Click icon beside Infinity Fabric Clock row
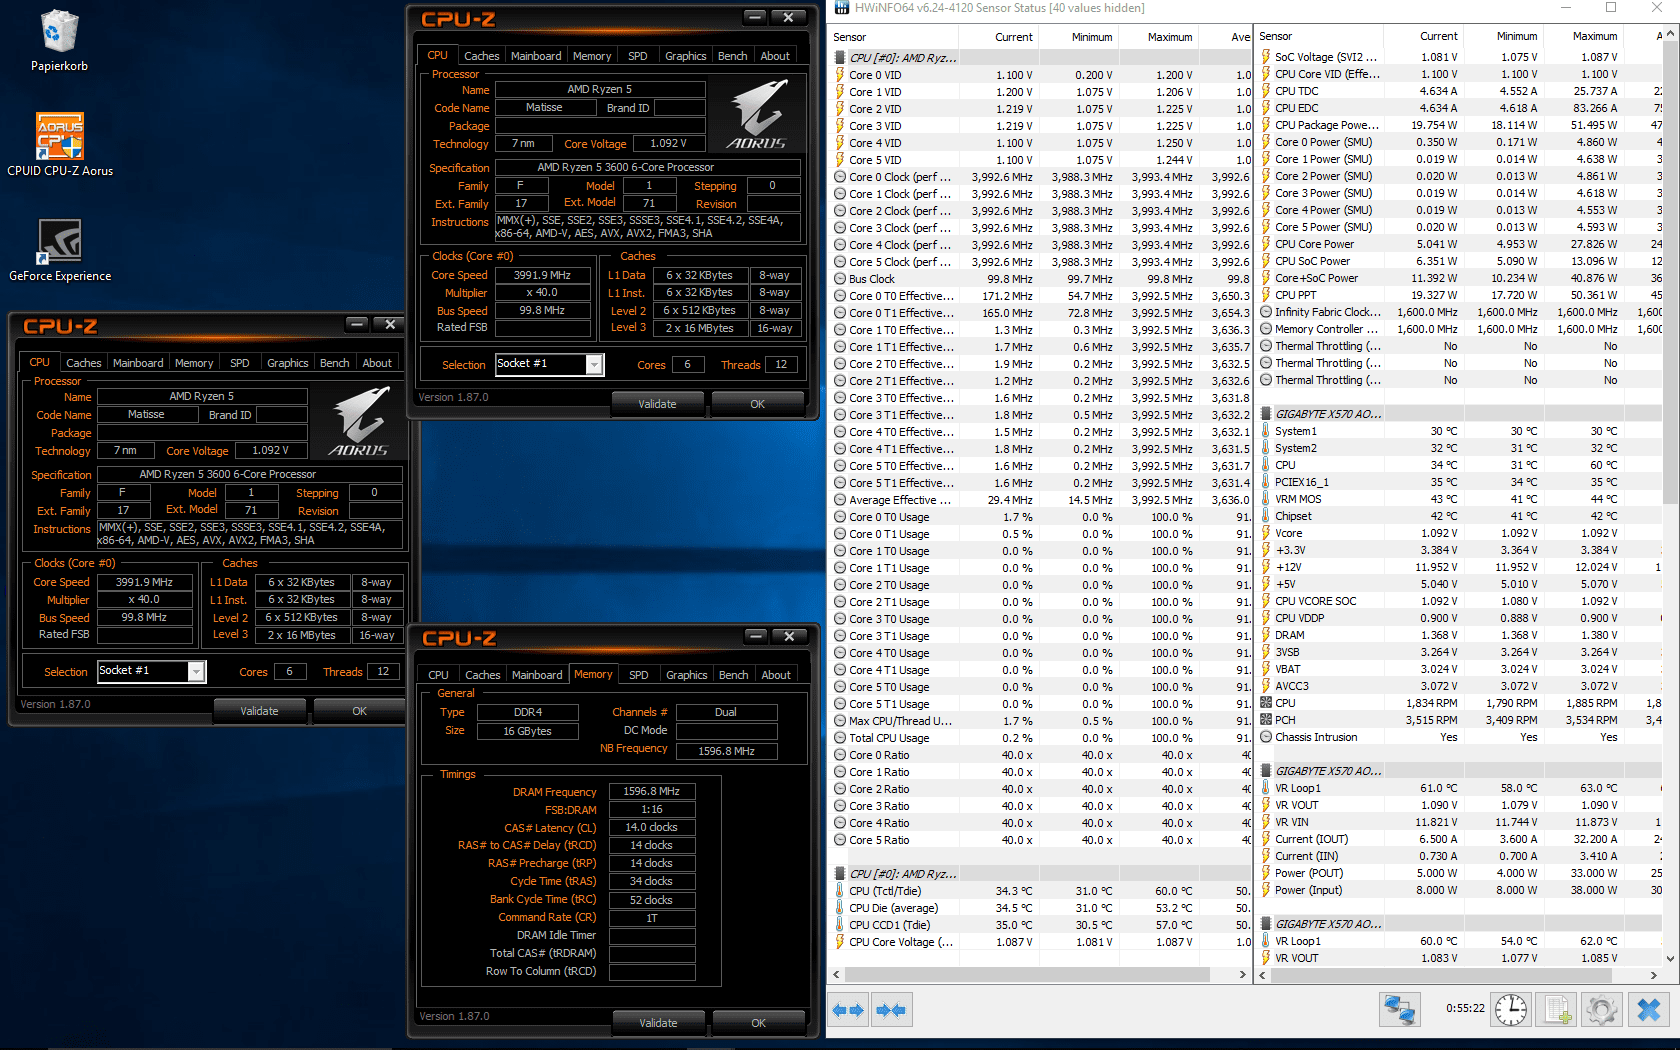 [1266, 312]
